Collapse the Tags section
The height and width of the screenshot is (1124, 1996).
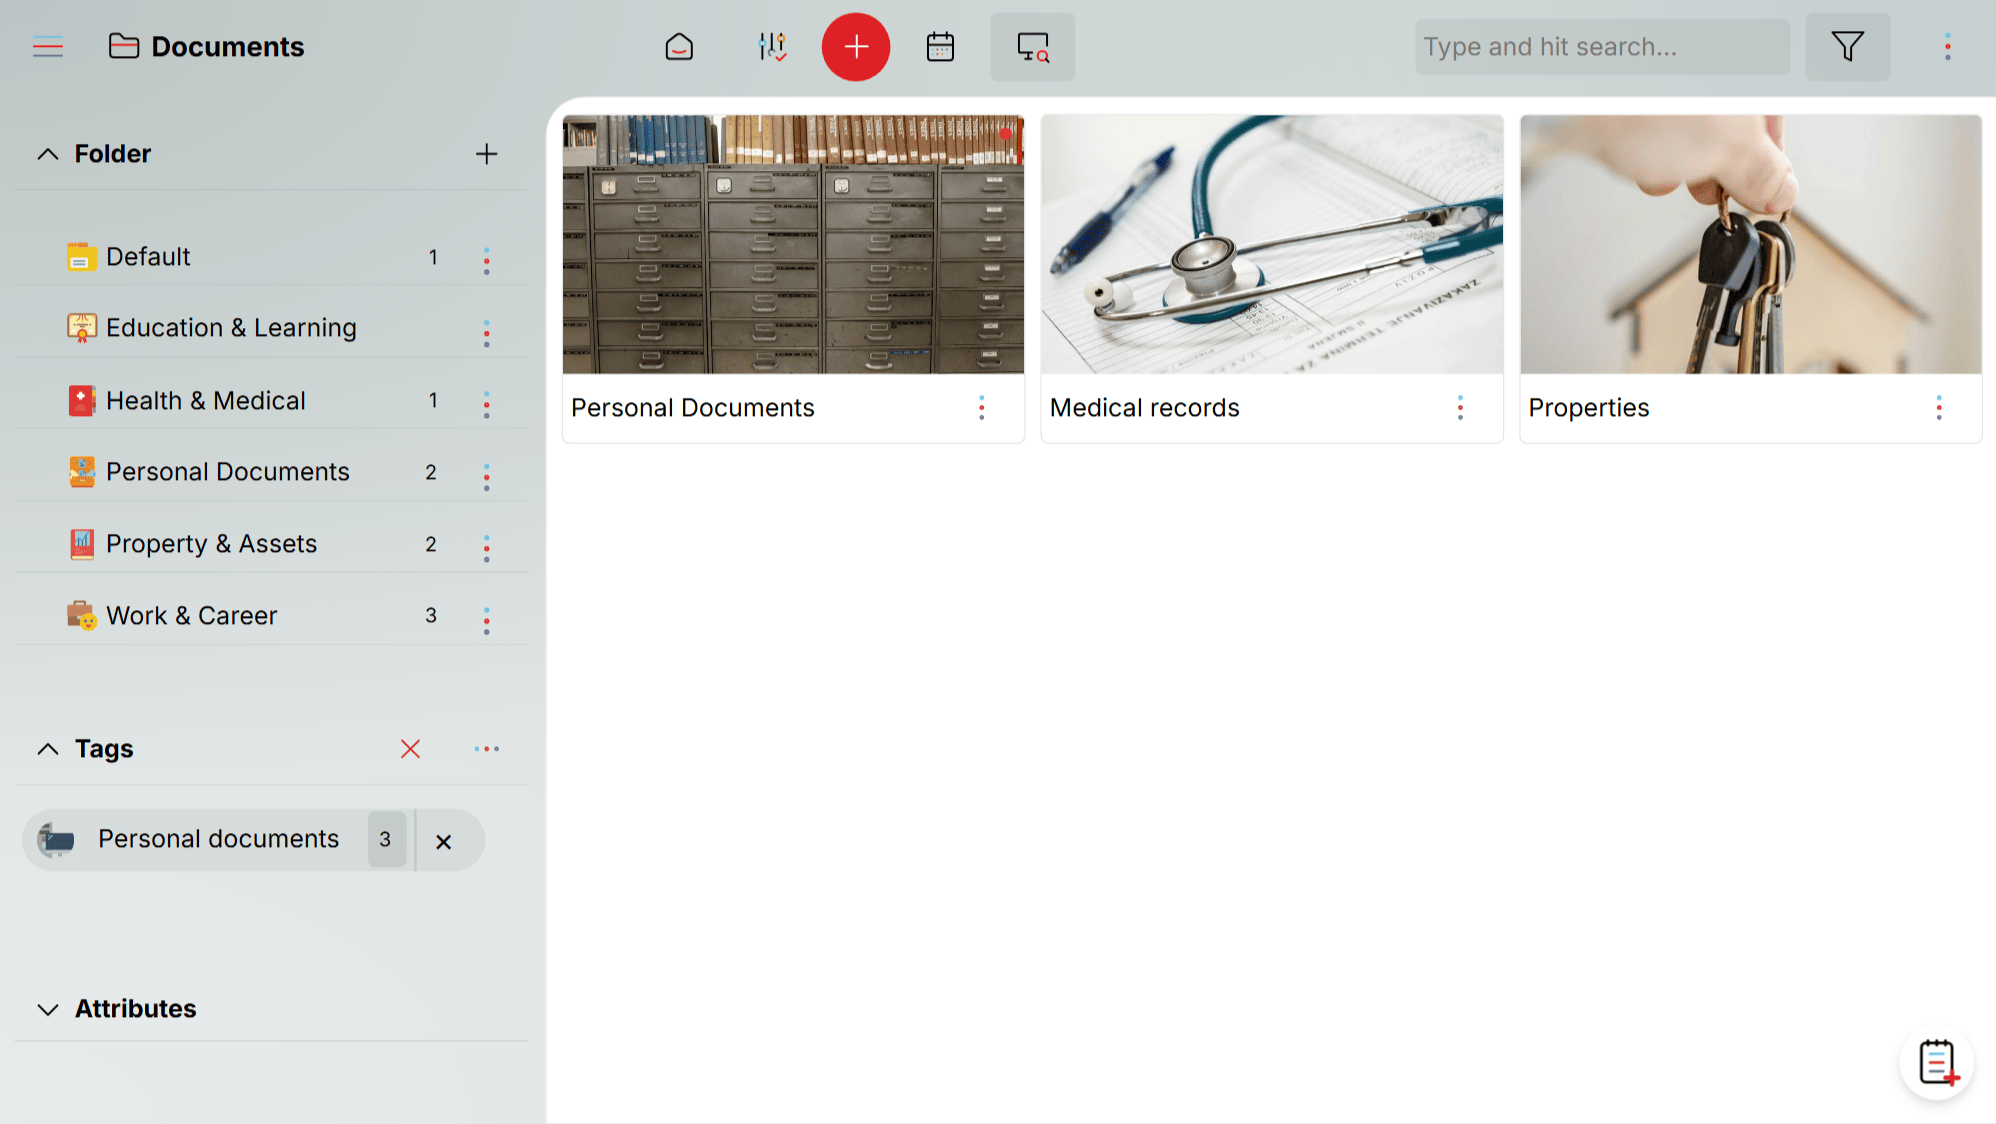(x=47, y=748)
